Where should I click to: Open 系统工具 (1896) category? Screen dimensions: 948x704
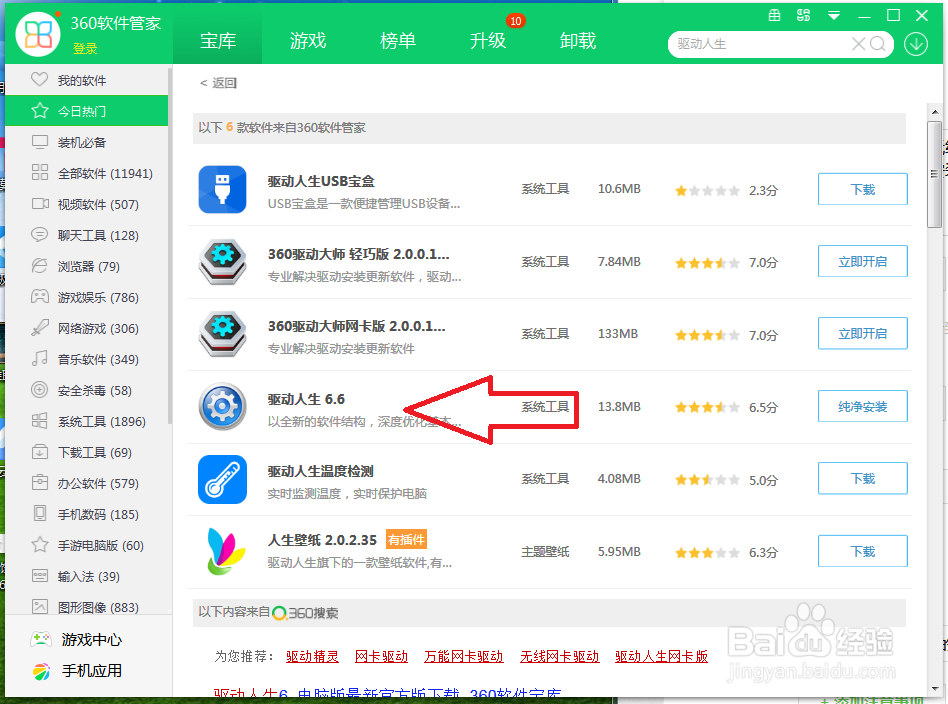[x=86, y=421]
